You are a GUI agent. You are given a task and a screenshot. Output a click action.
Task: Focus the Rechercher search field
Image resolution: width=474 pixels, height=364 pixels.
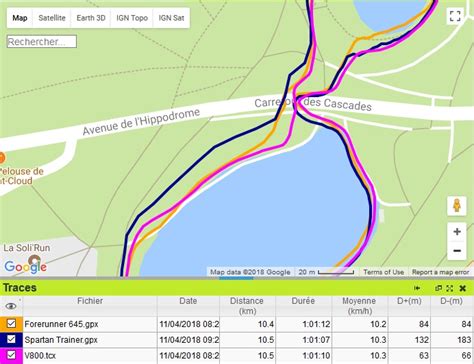[x=42, y=42]
